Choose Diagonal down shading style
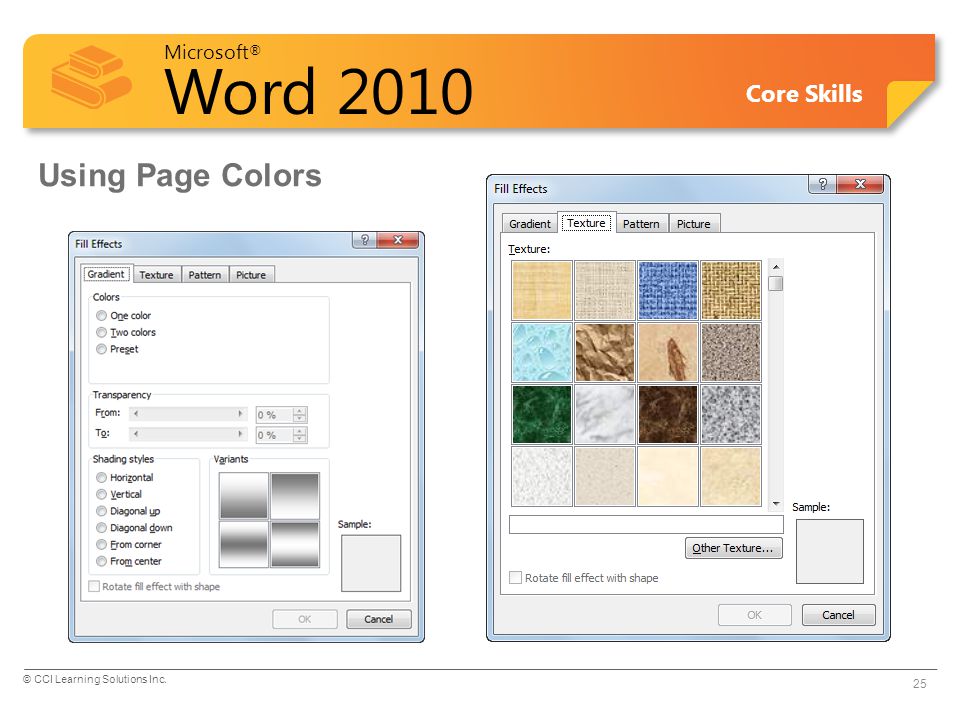The height and width of the screenshot is (720, 960). [x=102, y=528]
